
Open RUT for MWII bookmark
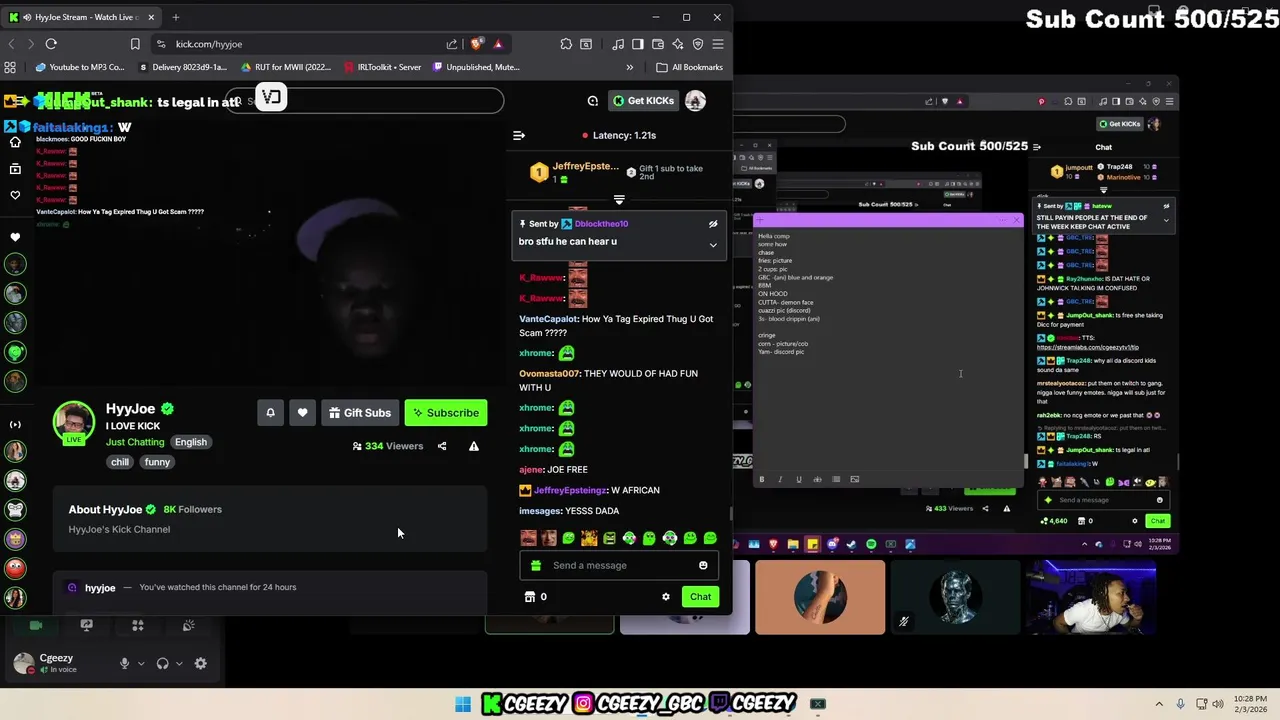point(285,67)
